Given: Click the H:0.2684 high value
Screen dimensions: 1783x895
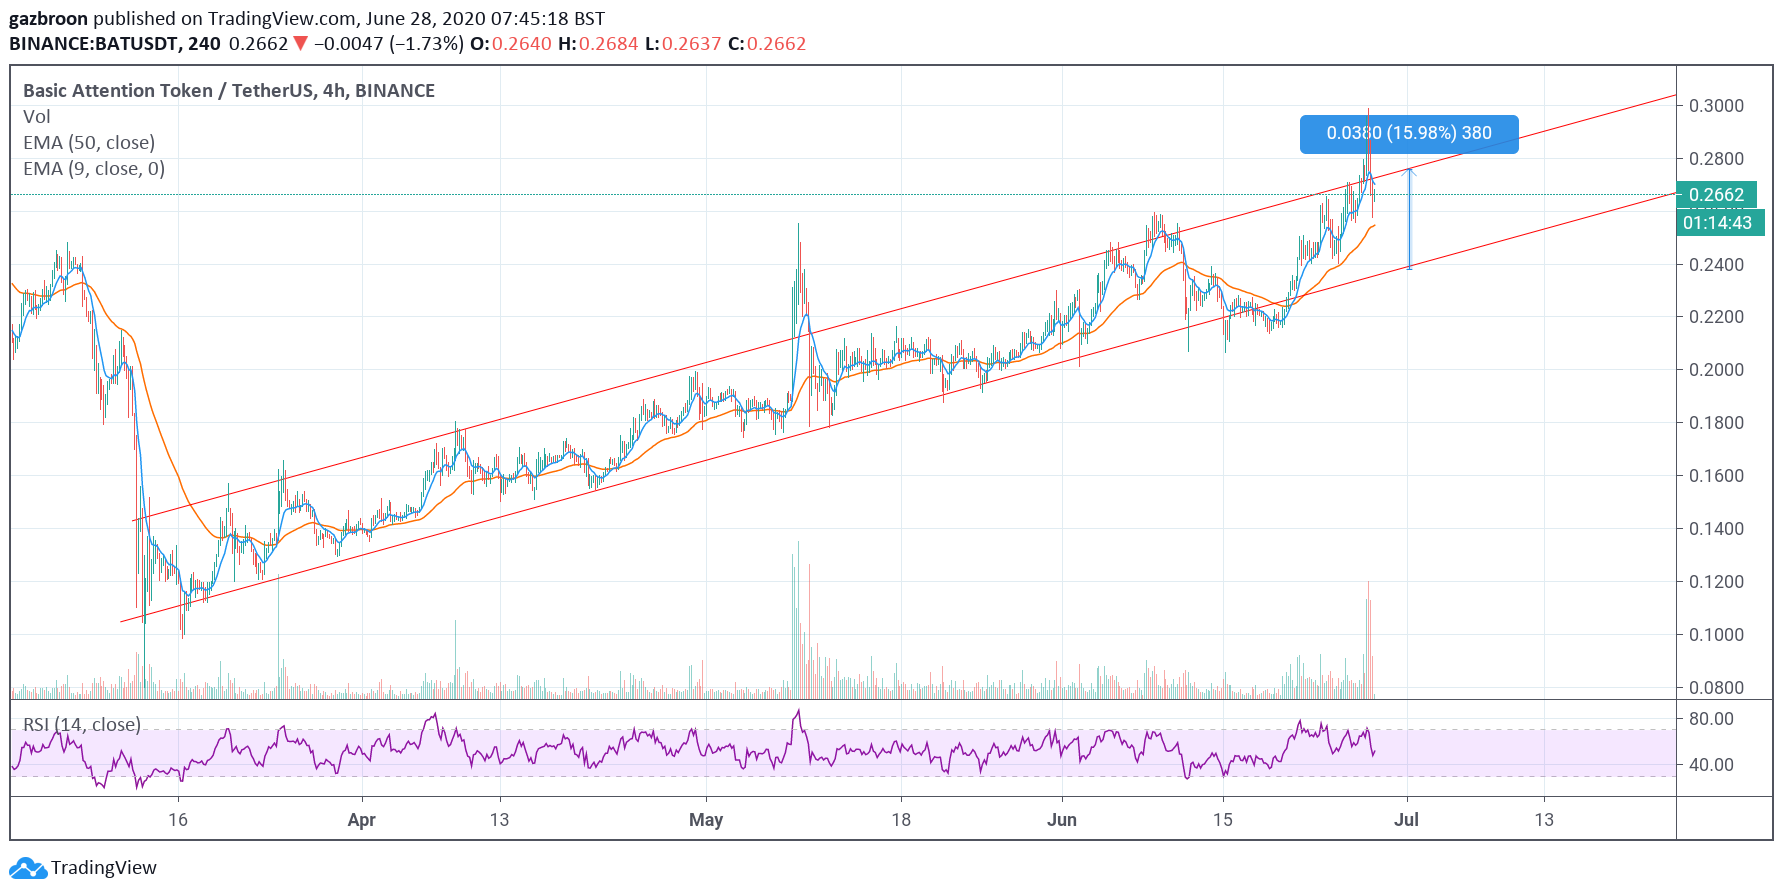Looking at the screenshot, I should pyautogui.click(x=598, y=43).
